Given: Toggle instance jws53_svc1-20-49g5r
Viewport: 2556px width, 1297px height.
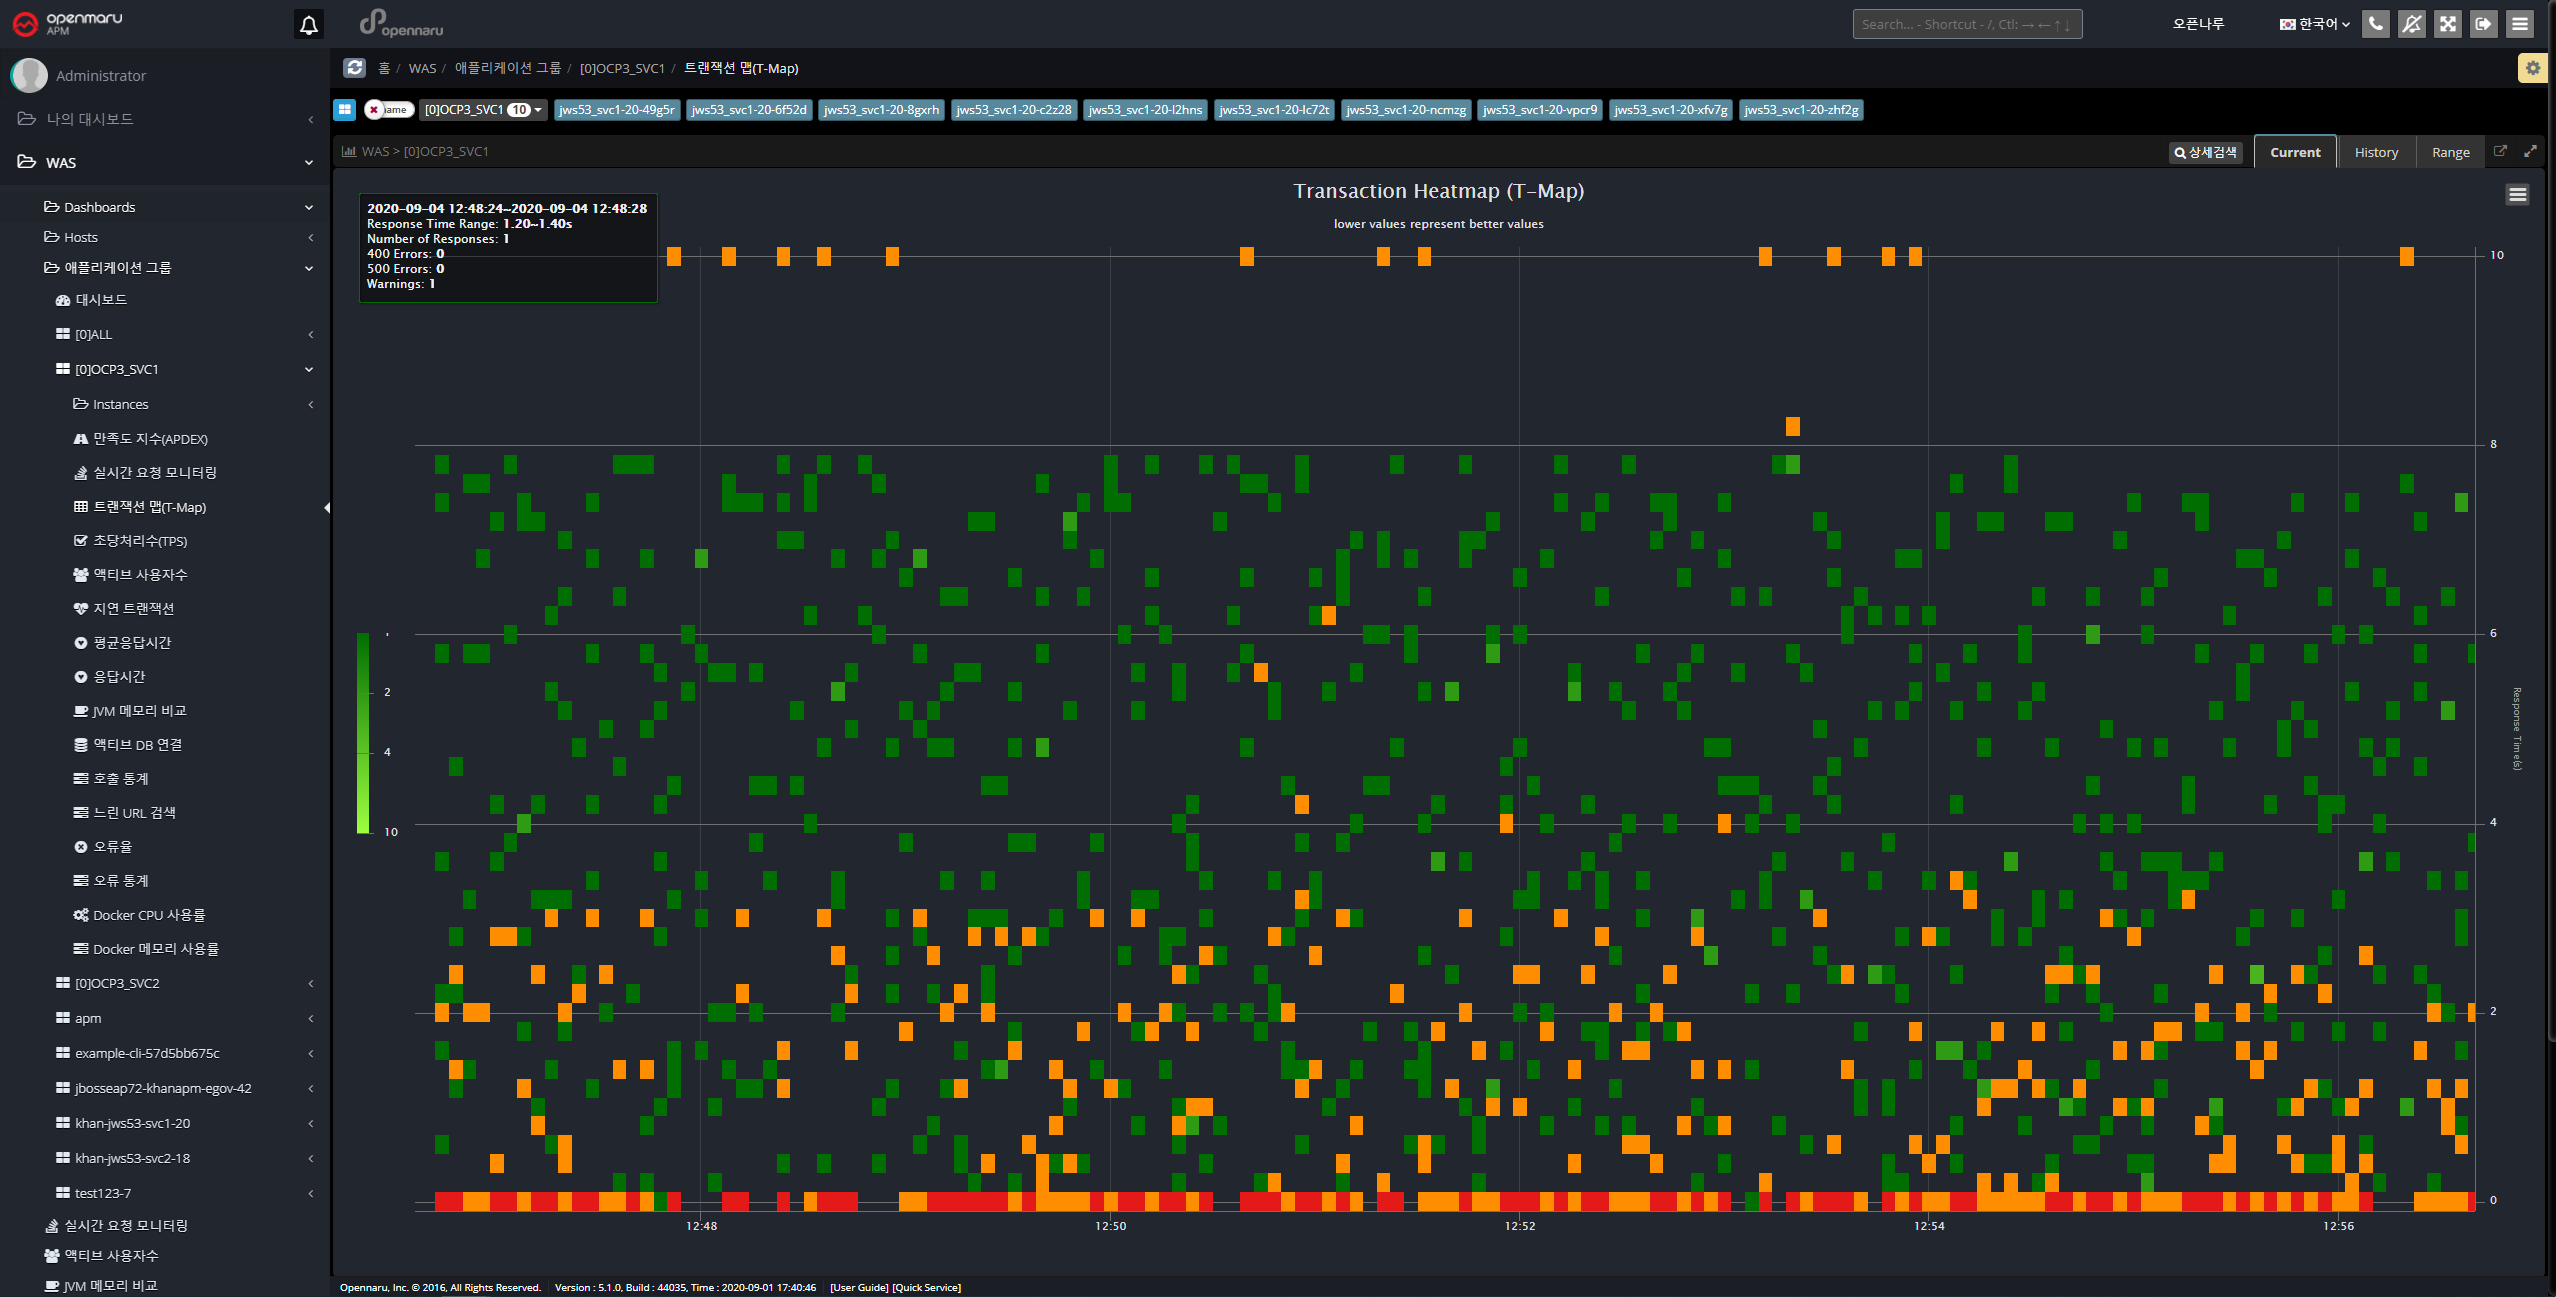Looking at the screenshot, I should (x=617, y=110).
